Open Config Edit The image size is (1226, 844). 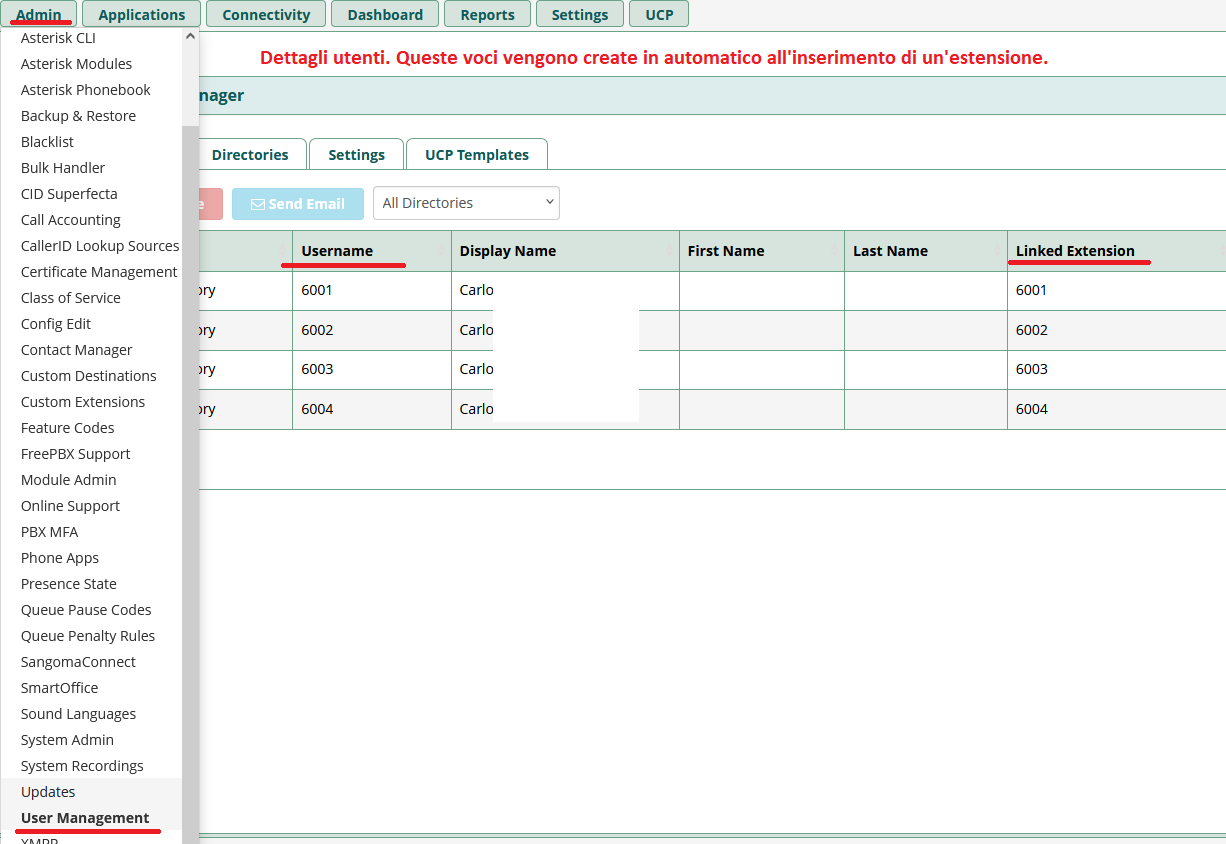[56, 324]
